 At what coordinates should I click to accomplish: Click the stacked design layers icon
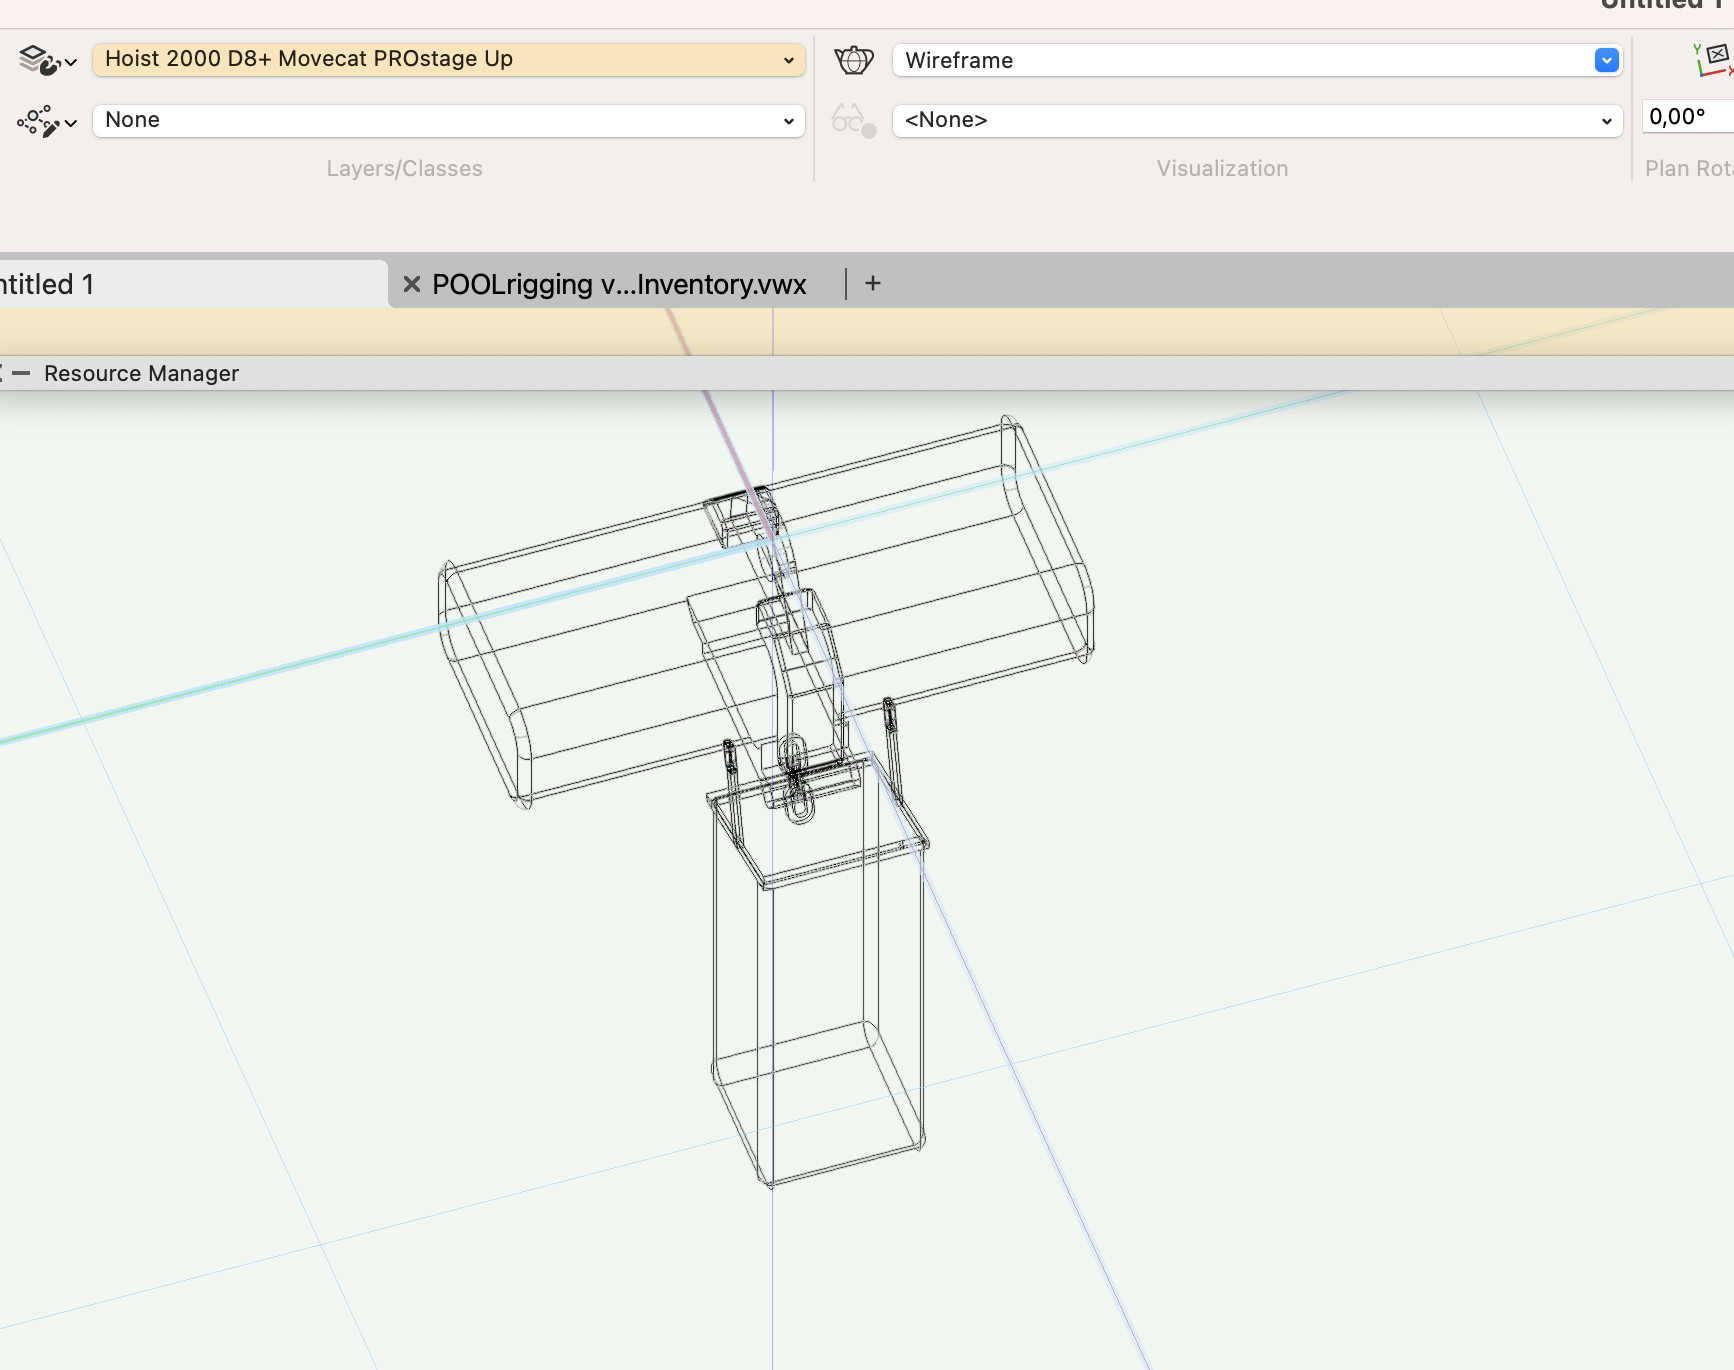click(x=36, y=57)
